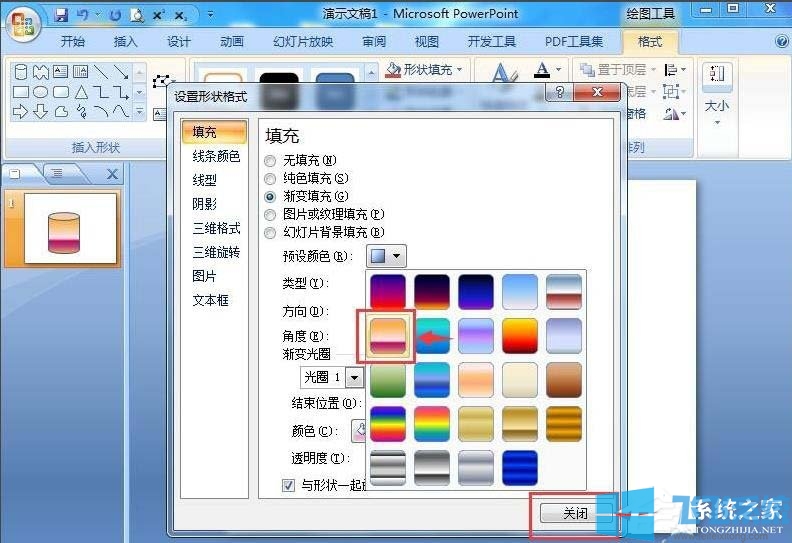The width and height of the screenshot is (792, 543).
Task: Select 纯色填充 solid fill option
Action: (270, 178)
